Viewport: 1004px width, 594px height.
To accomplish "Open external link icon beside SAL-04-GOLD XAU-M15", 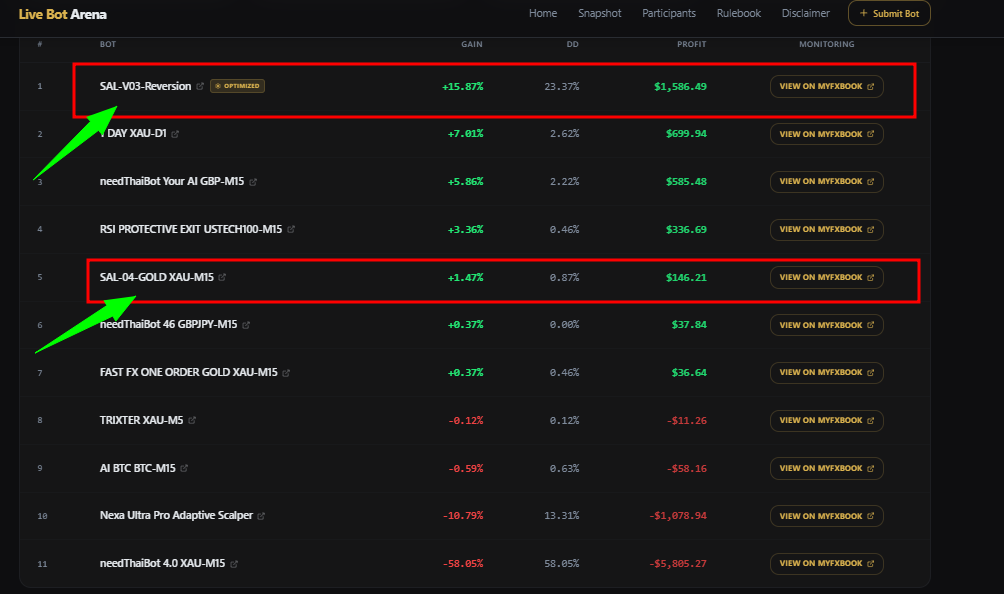I will pos(222,278).
